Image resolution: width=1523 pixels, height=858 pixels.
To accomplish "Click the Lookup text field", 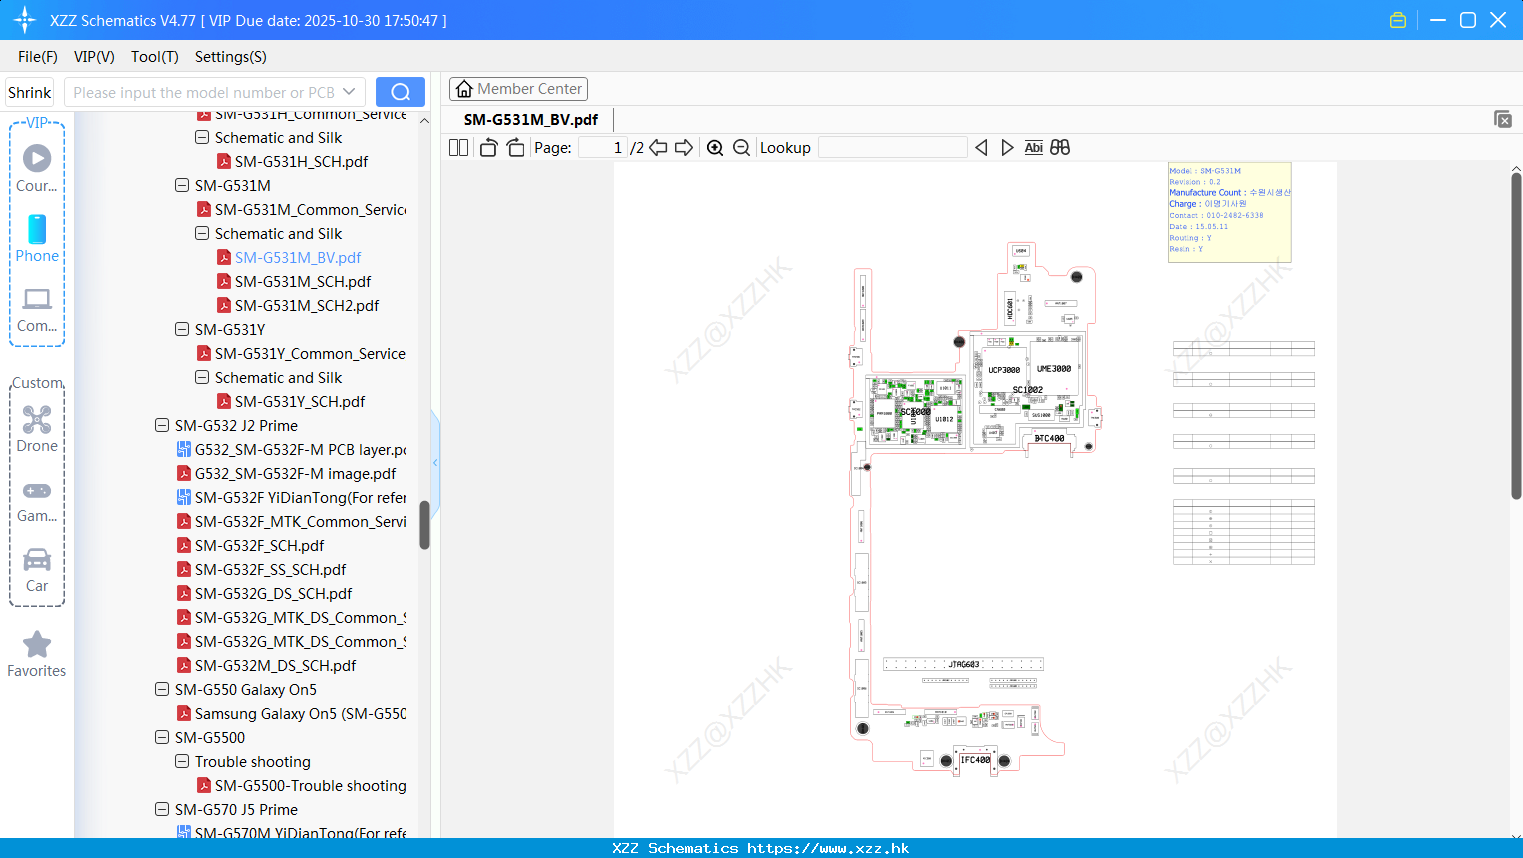I will coord(893,148).
